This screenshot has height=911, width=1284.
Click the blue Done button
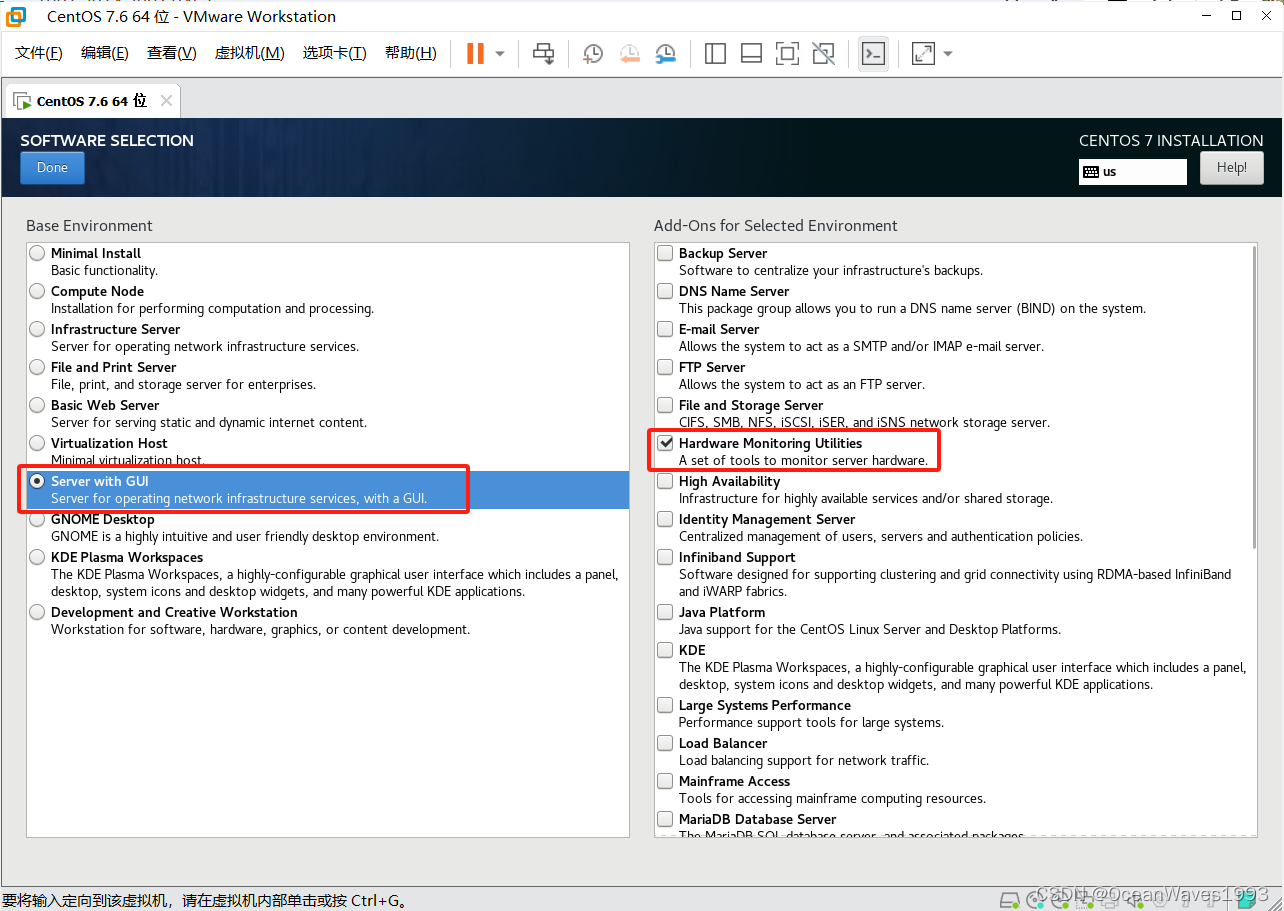(52, 168)
